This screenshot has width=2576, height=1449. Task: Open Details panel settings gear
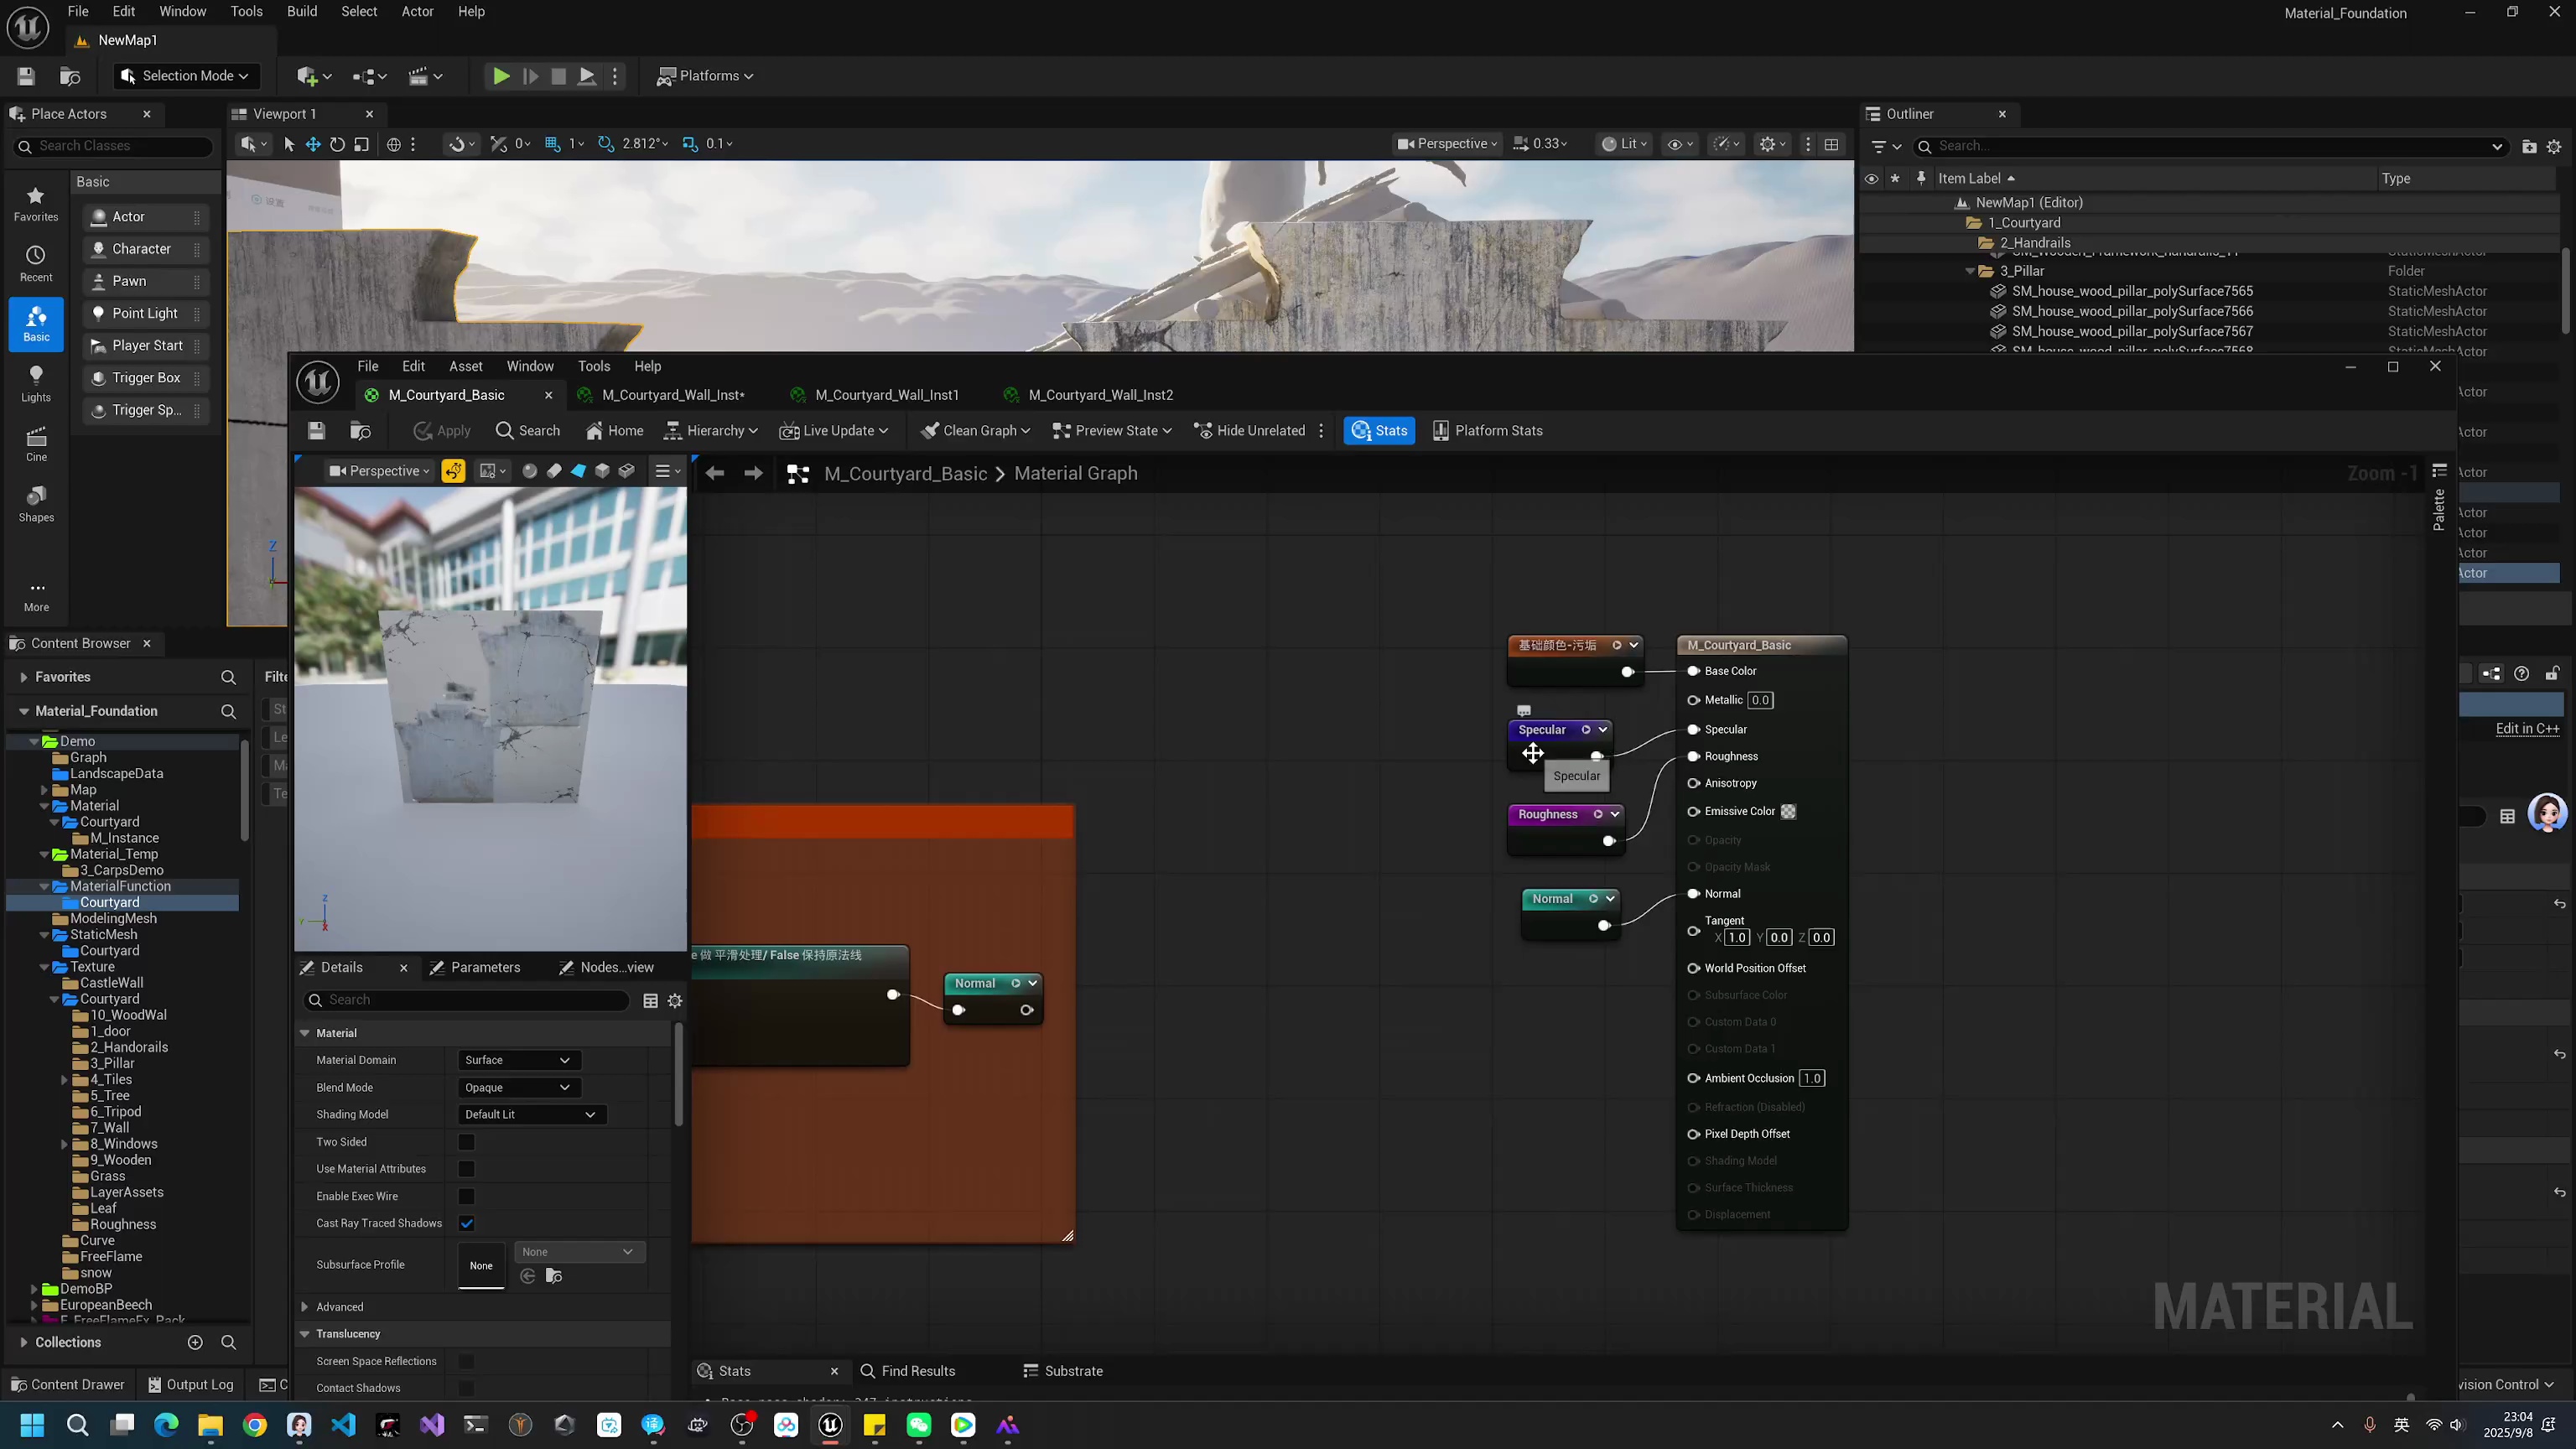tap(675, 1001)
